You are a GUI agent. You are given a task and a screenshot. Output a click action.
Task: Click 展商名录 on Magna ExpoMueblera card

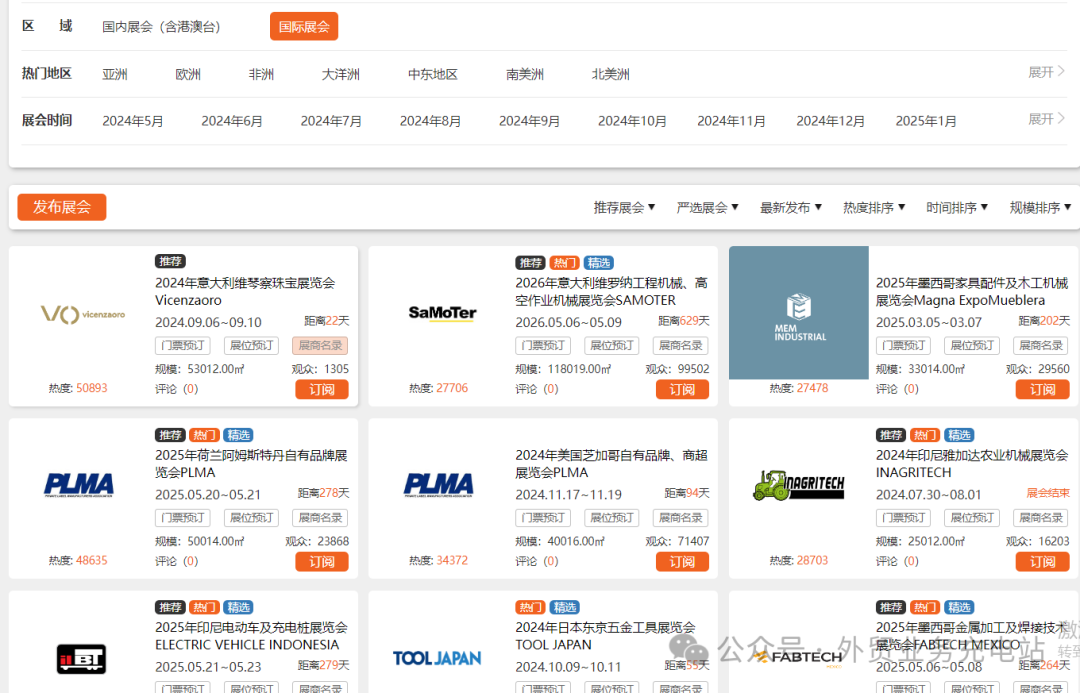(x=1041, y=345)
